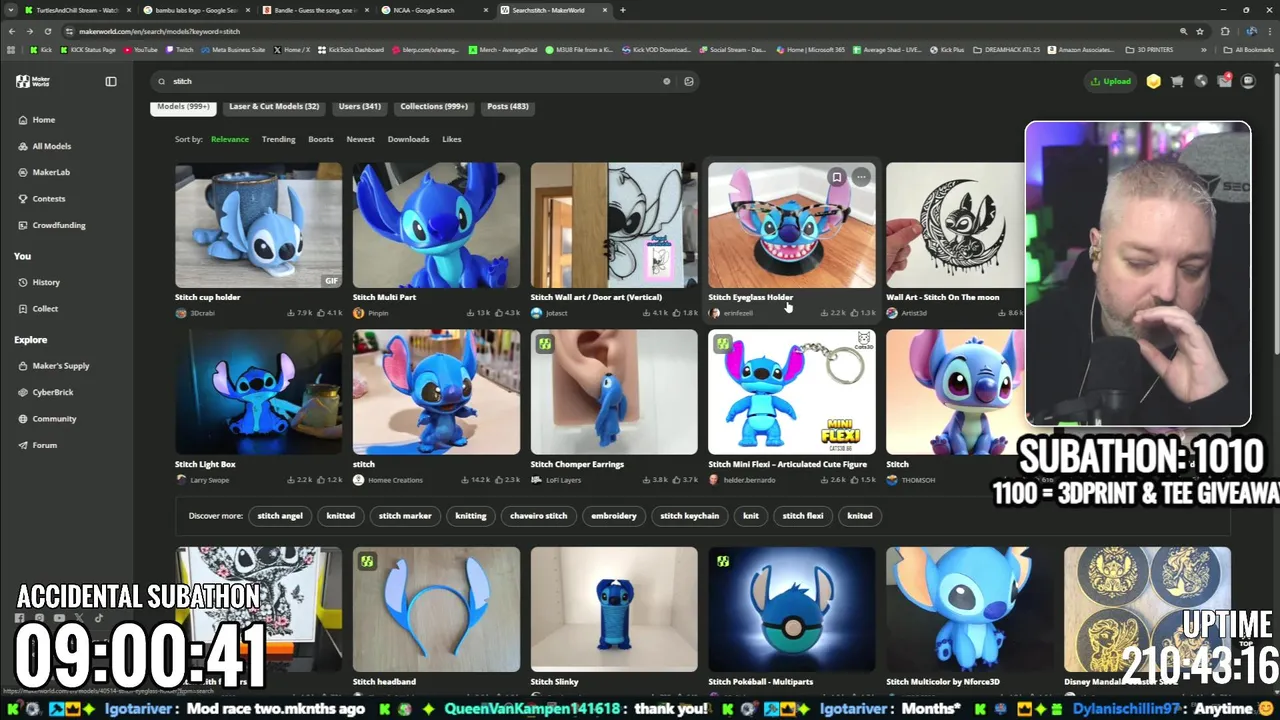Click the stitch flexi discover tag
The width and height of the screenshot is (1280, 720).
pyautogui.click(x=803, y=516)
